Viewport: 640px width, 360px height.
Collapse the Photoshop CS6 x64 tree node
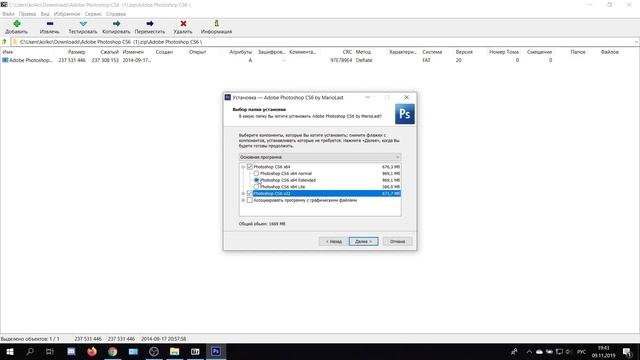(243, 167)
